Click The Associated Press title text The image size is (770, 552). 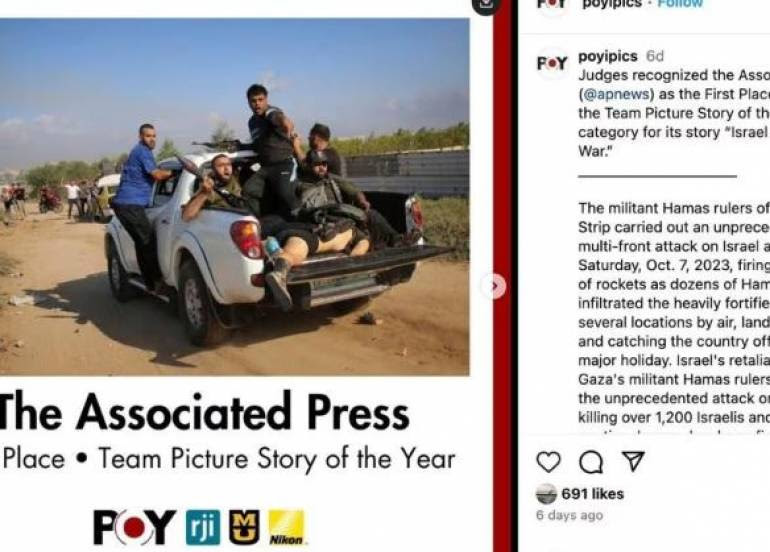click(204, 412)
